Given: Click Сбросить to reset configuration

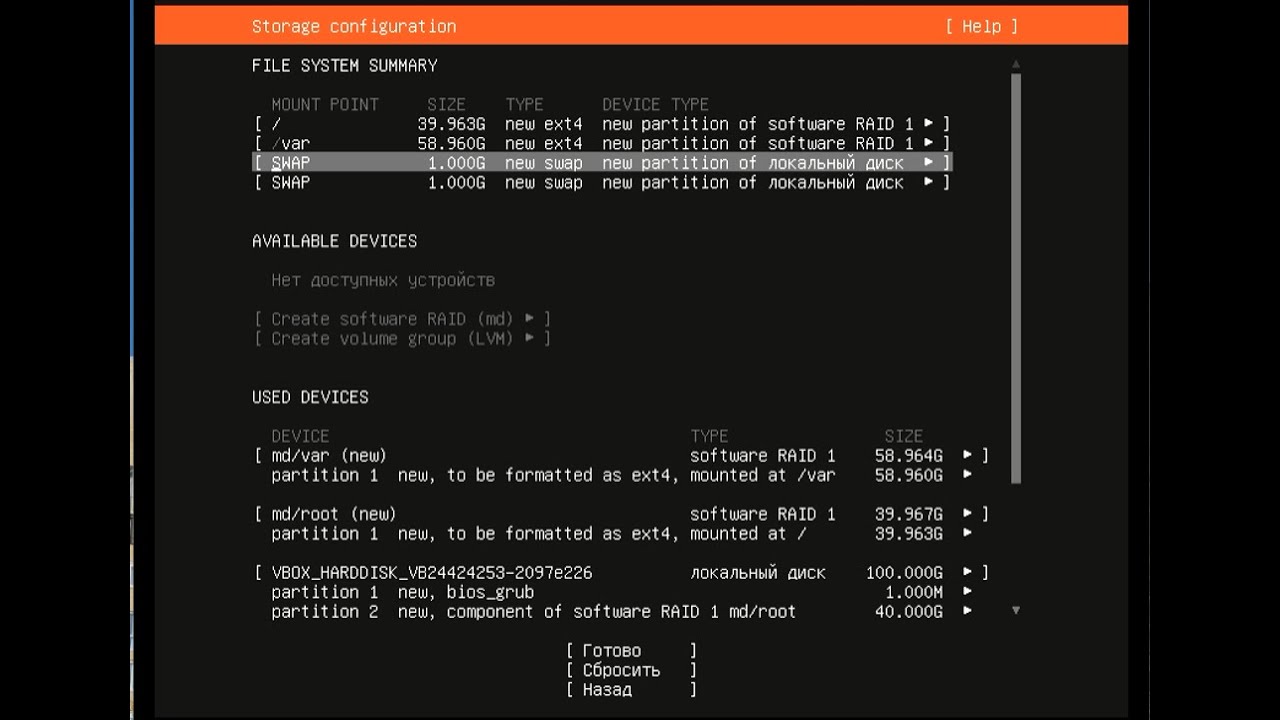Looking at the screenshot, I should click(x=631, y=671).
